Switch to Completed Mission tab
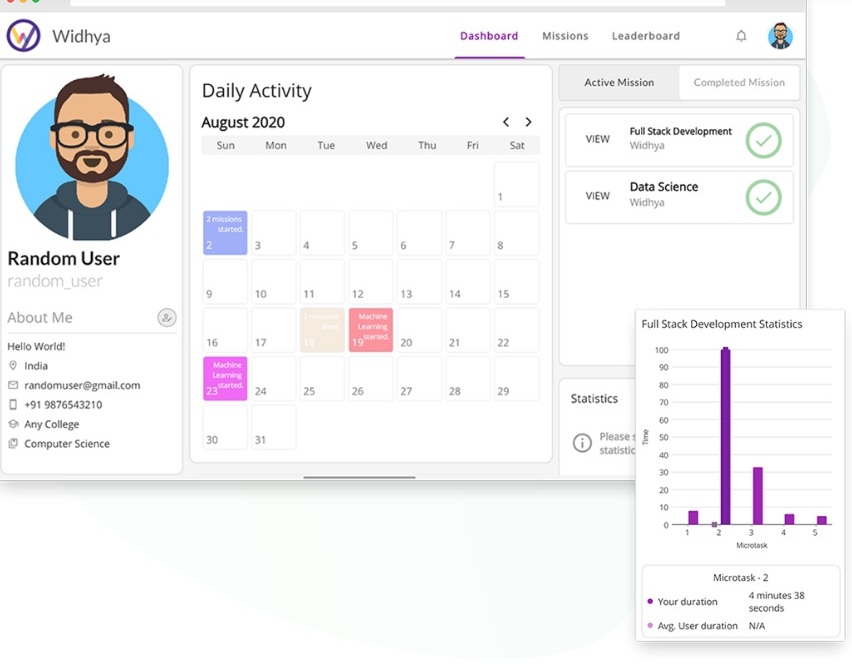The width and height of the screenshot is (852, 666). pyautogui.click(x=739, y=83)
